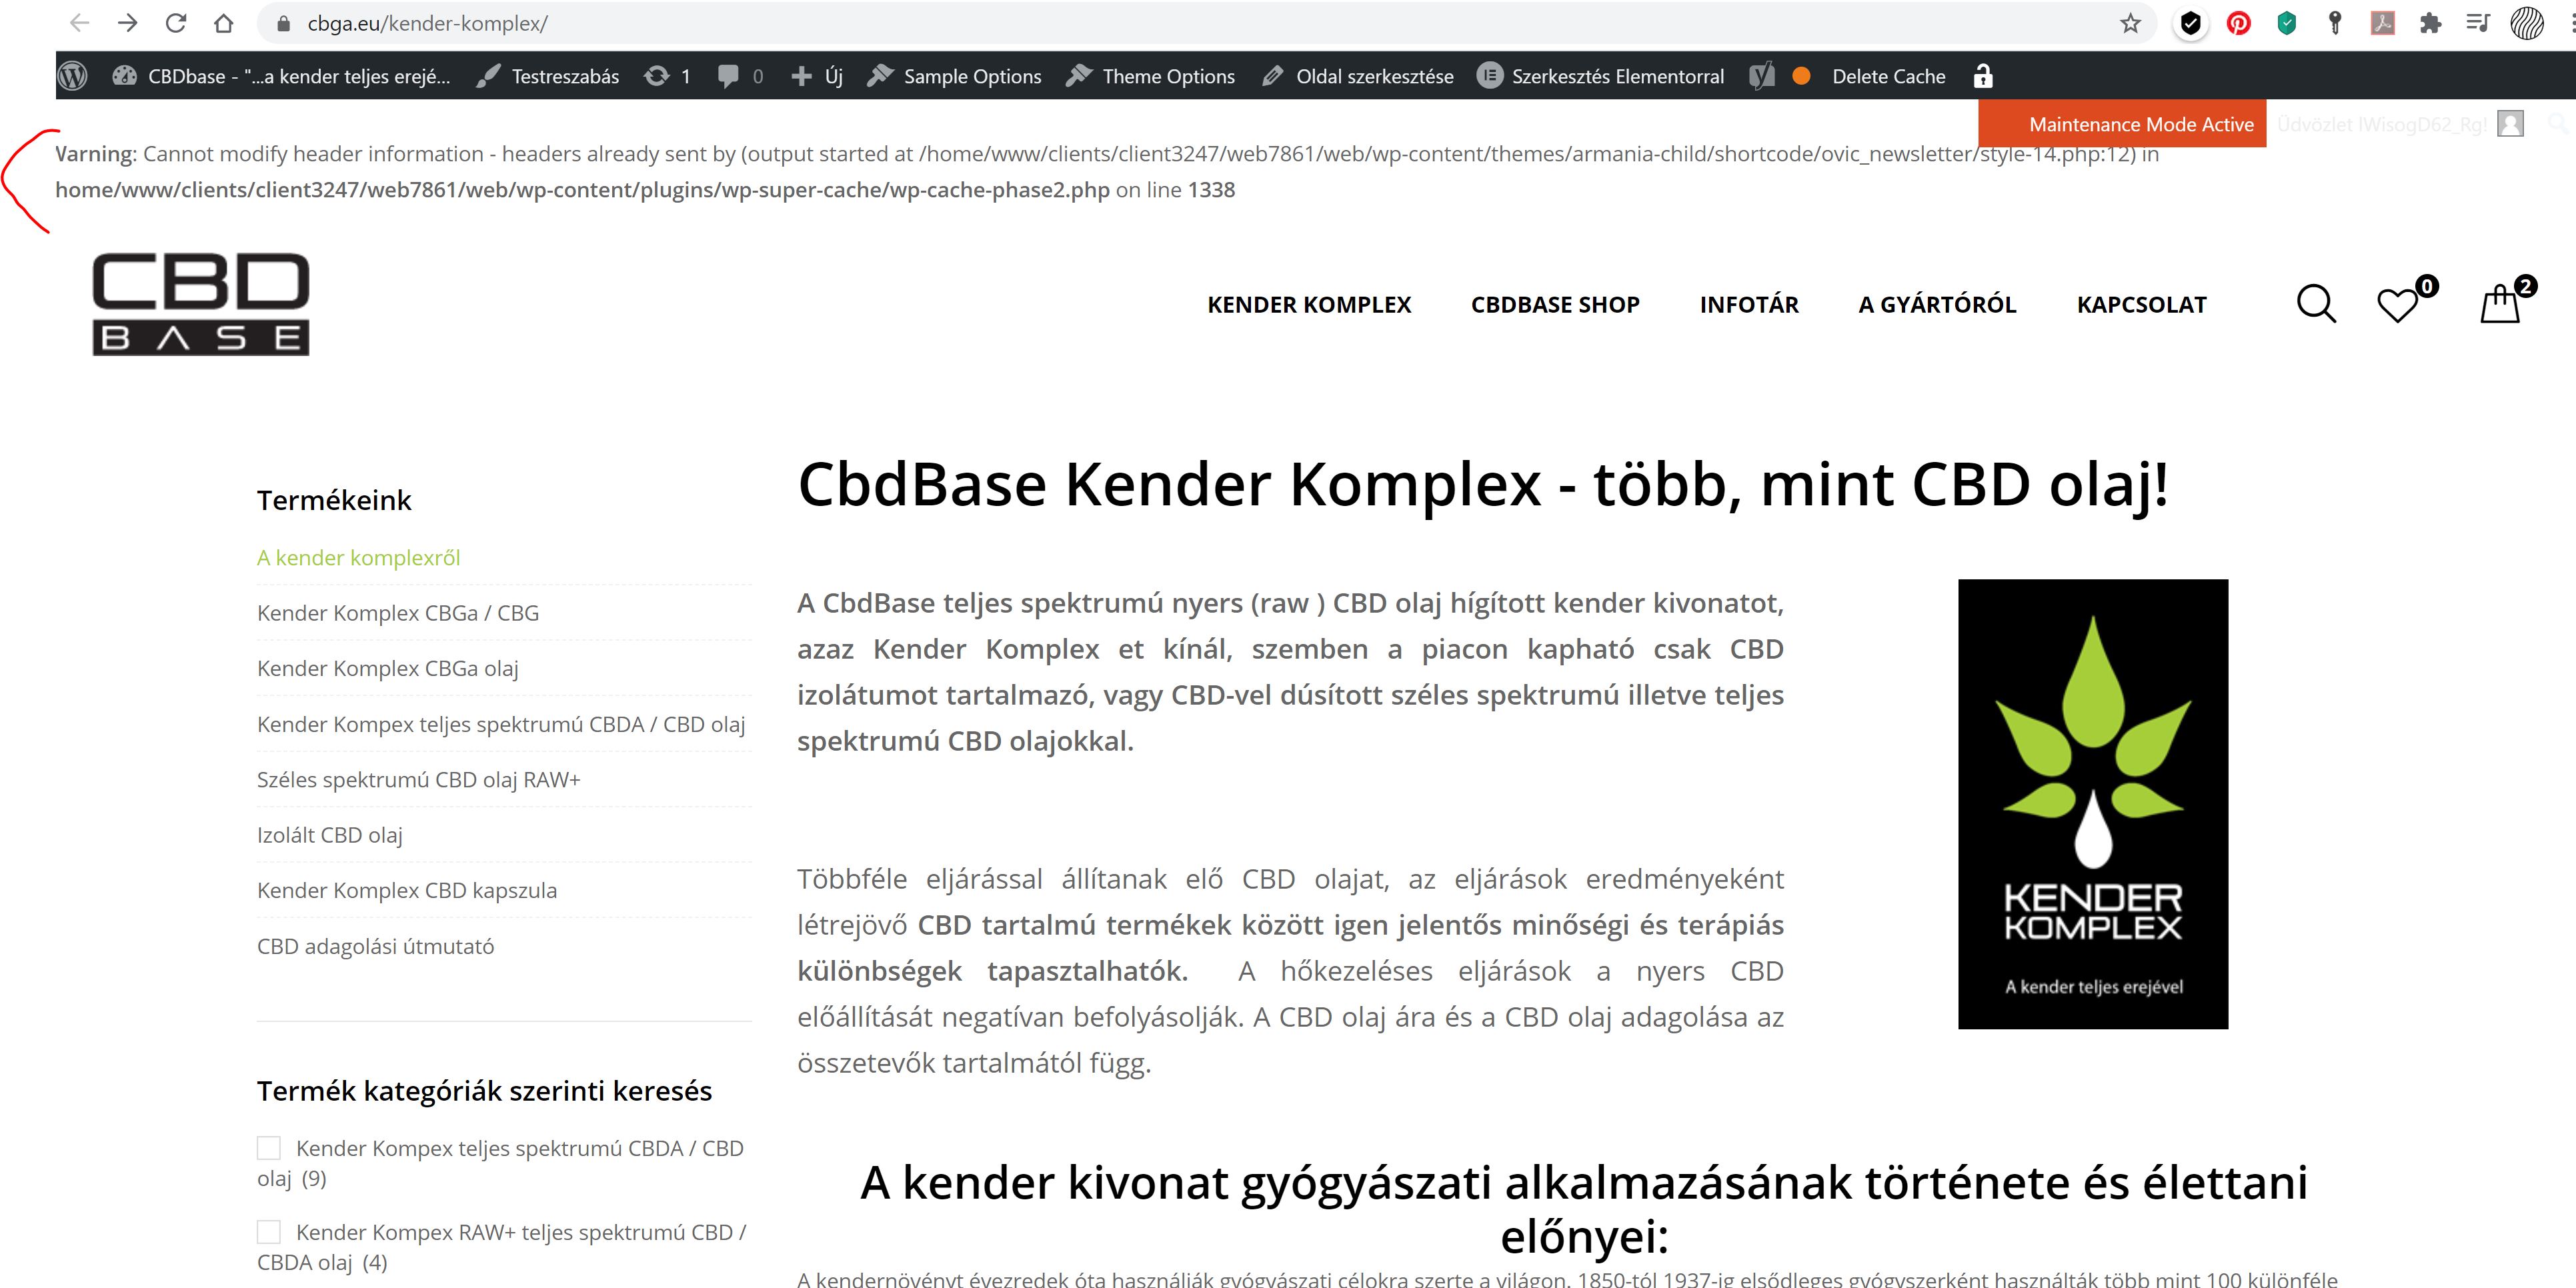Reload the page with the refresh icon
The width and height of the screenshot is (2576, 1288).
(176, 23)
